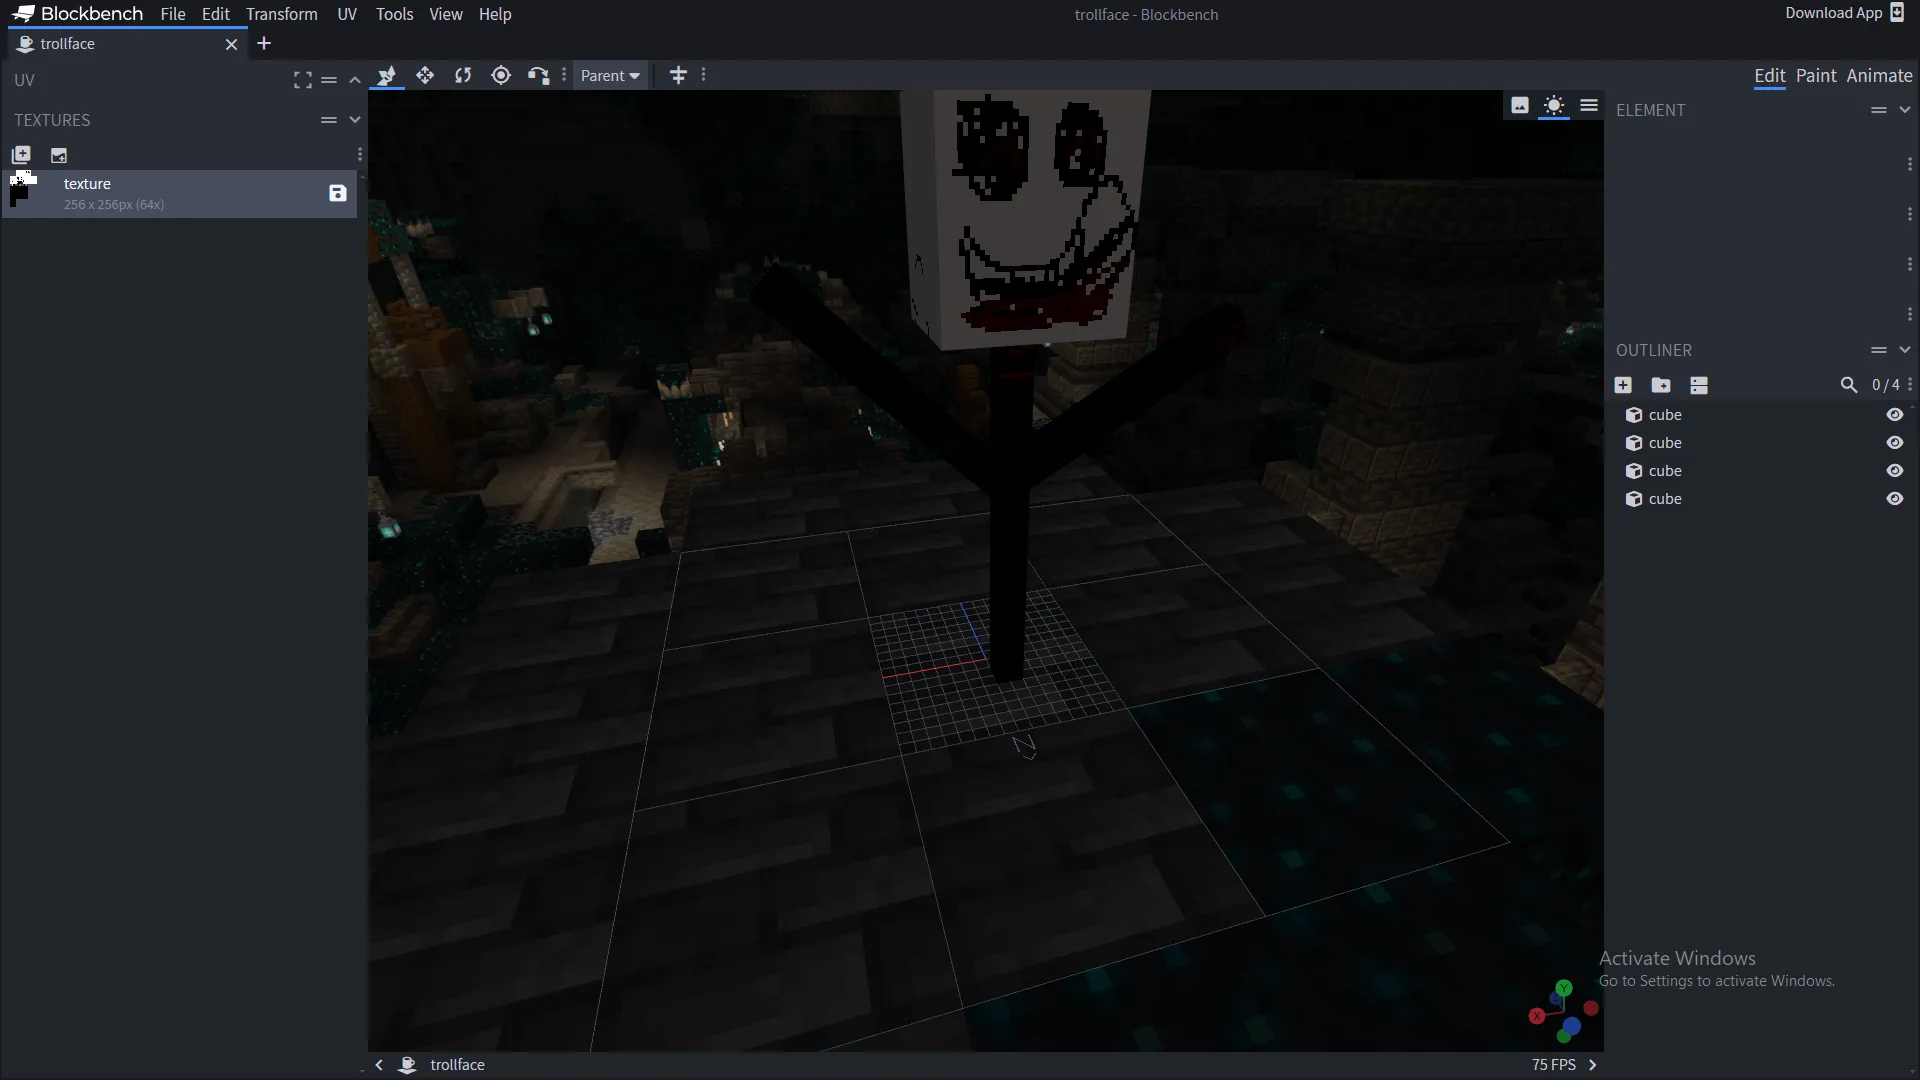The image size is (1920, 1080).
Task: Select the Pivot tool
Action: click(501, 75)
